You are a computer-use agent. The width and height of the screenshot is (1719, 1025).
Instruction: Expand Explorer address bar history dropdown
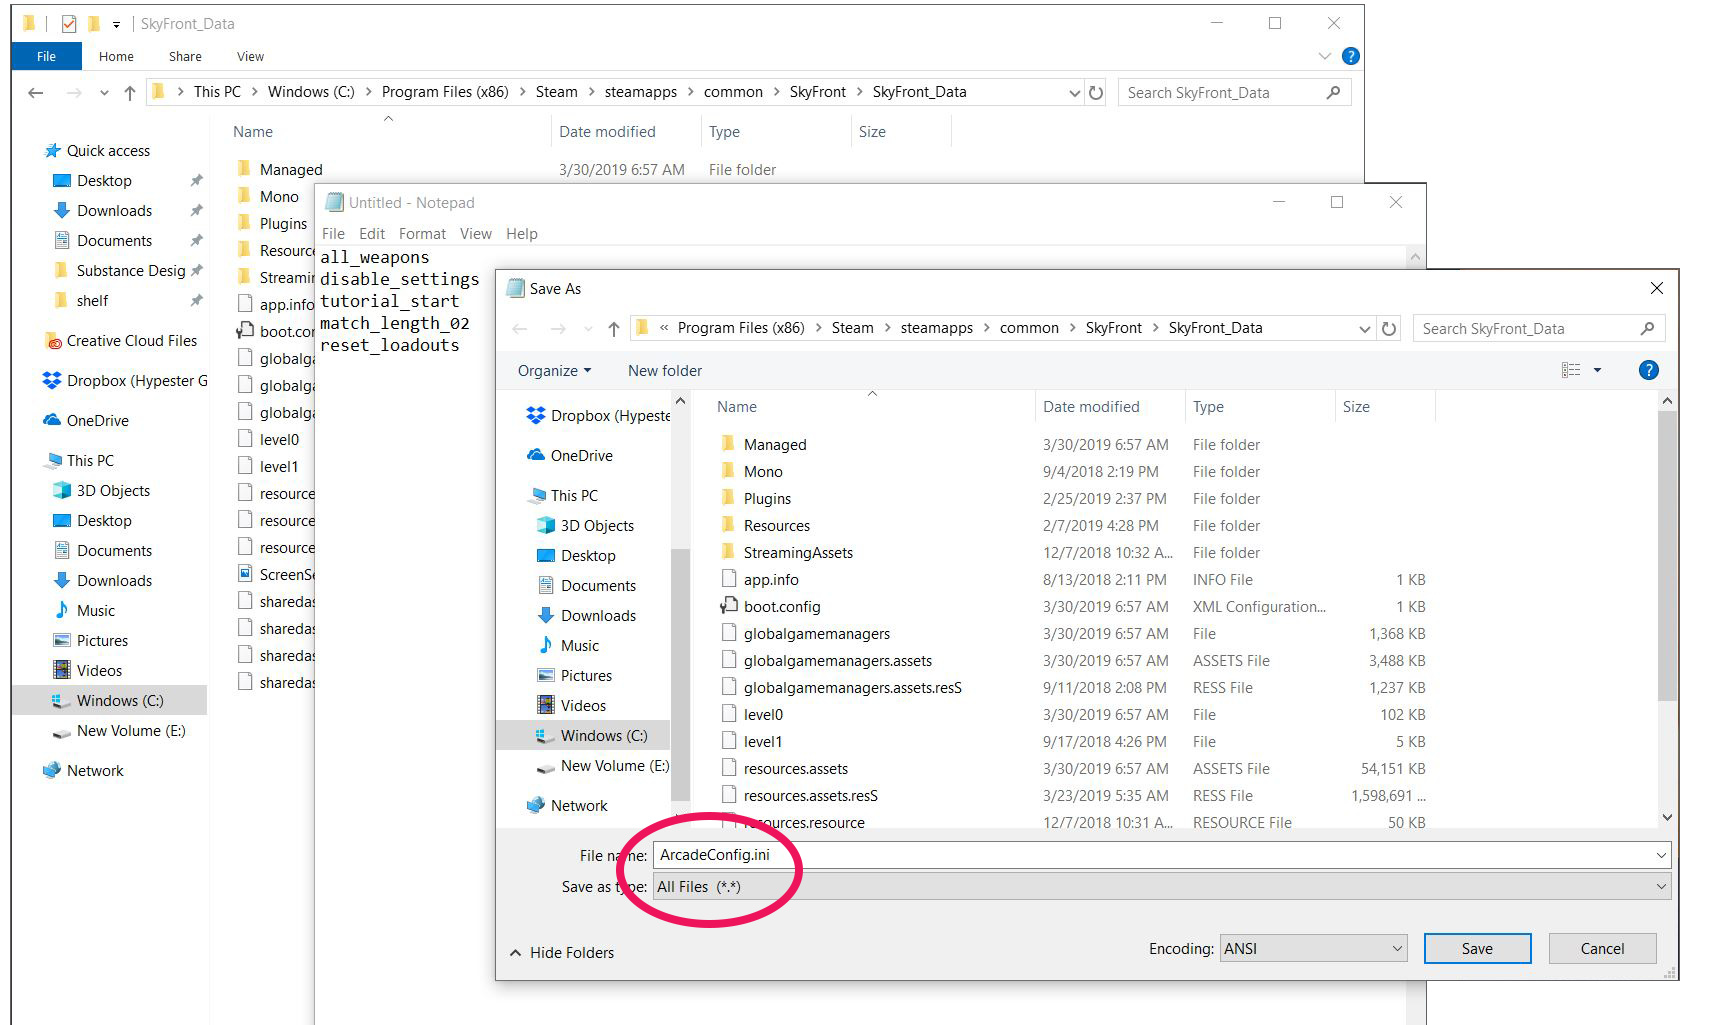click(1075, 92)
